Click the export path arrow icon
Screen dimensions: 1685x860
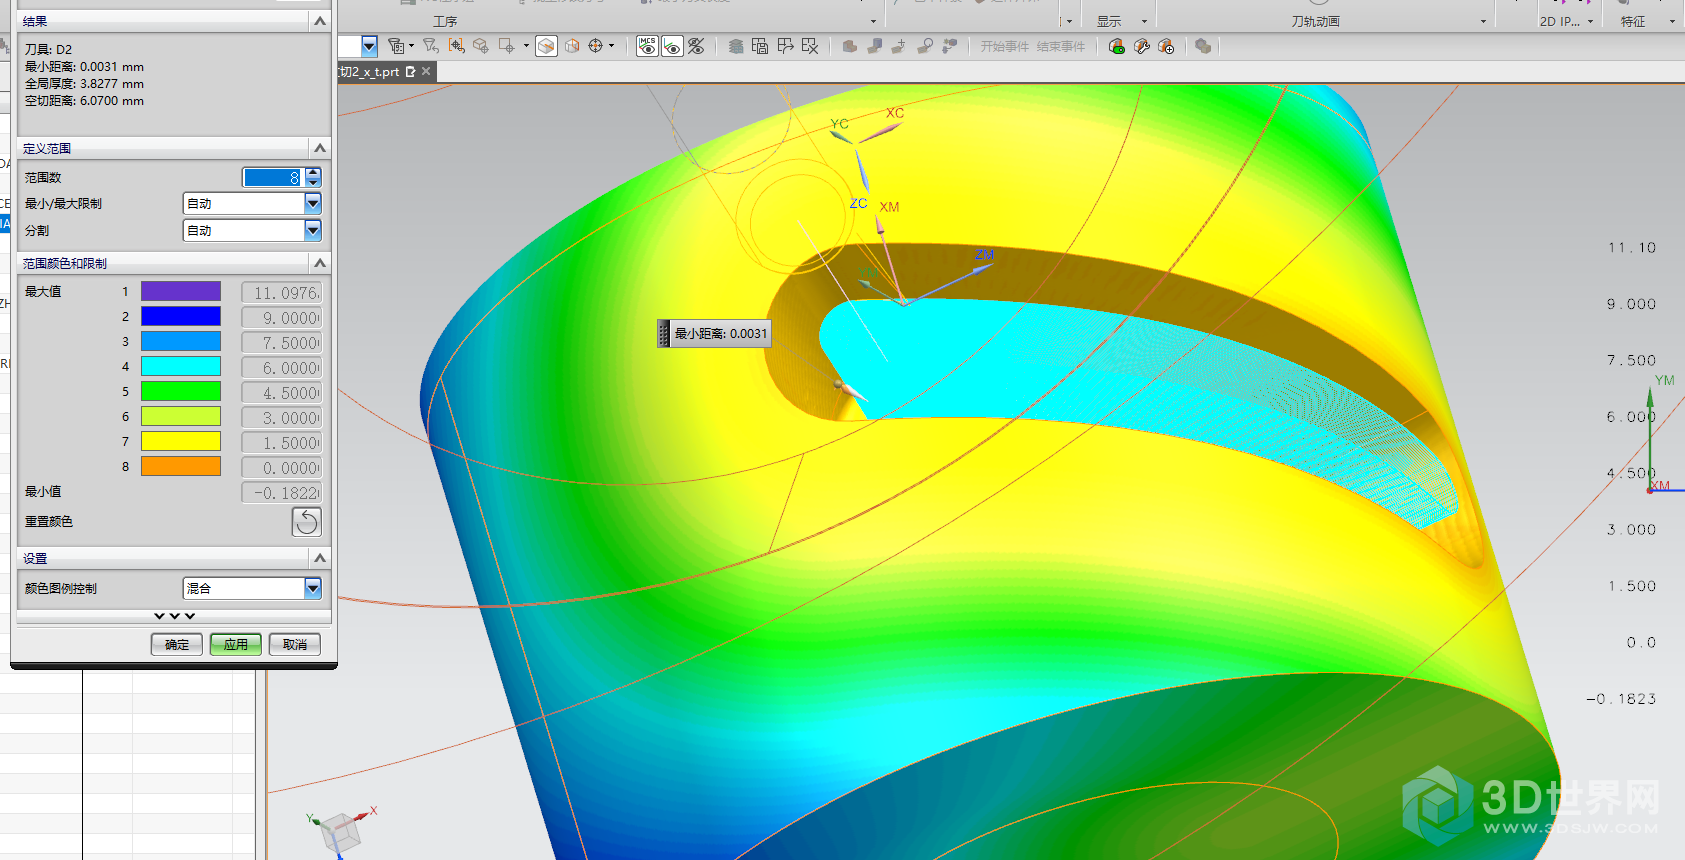click(785, 46)
